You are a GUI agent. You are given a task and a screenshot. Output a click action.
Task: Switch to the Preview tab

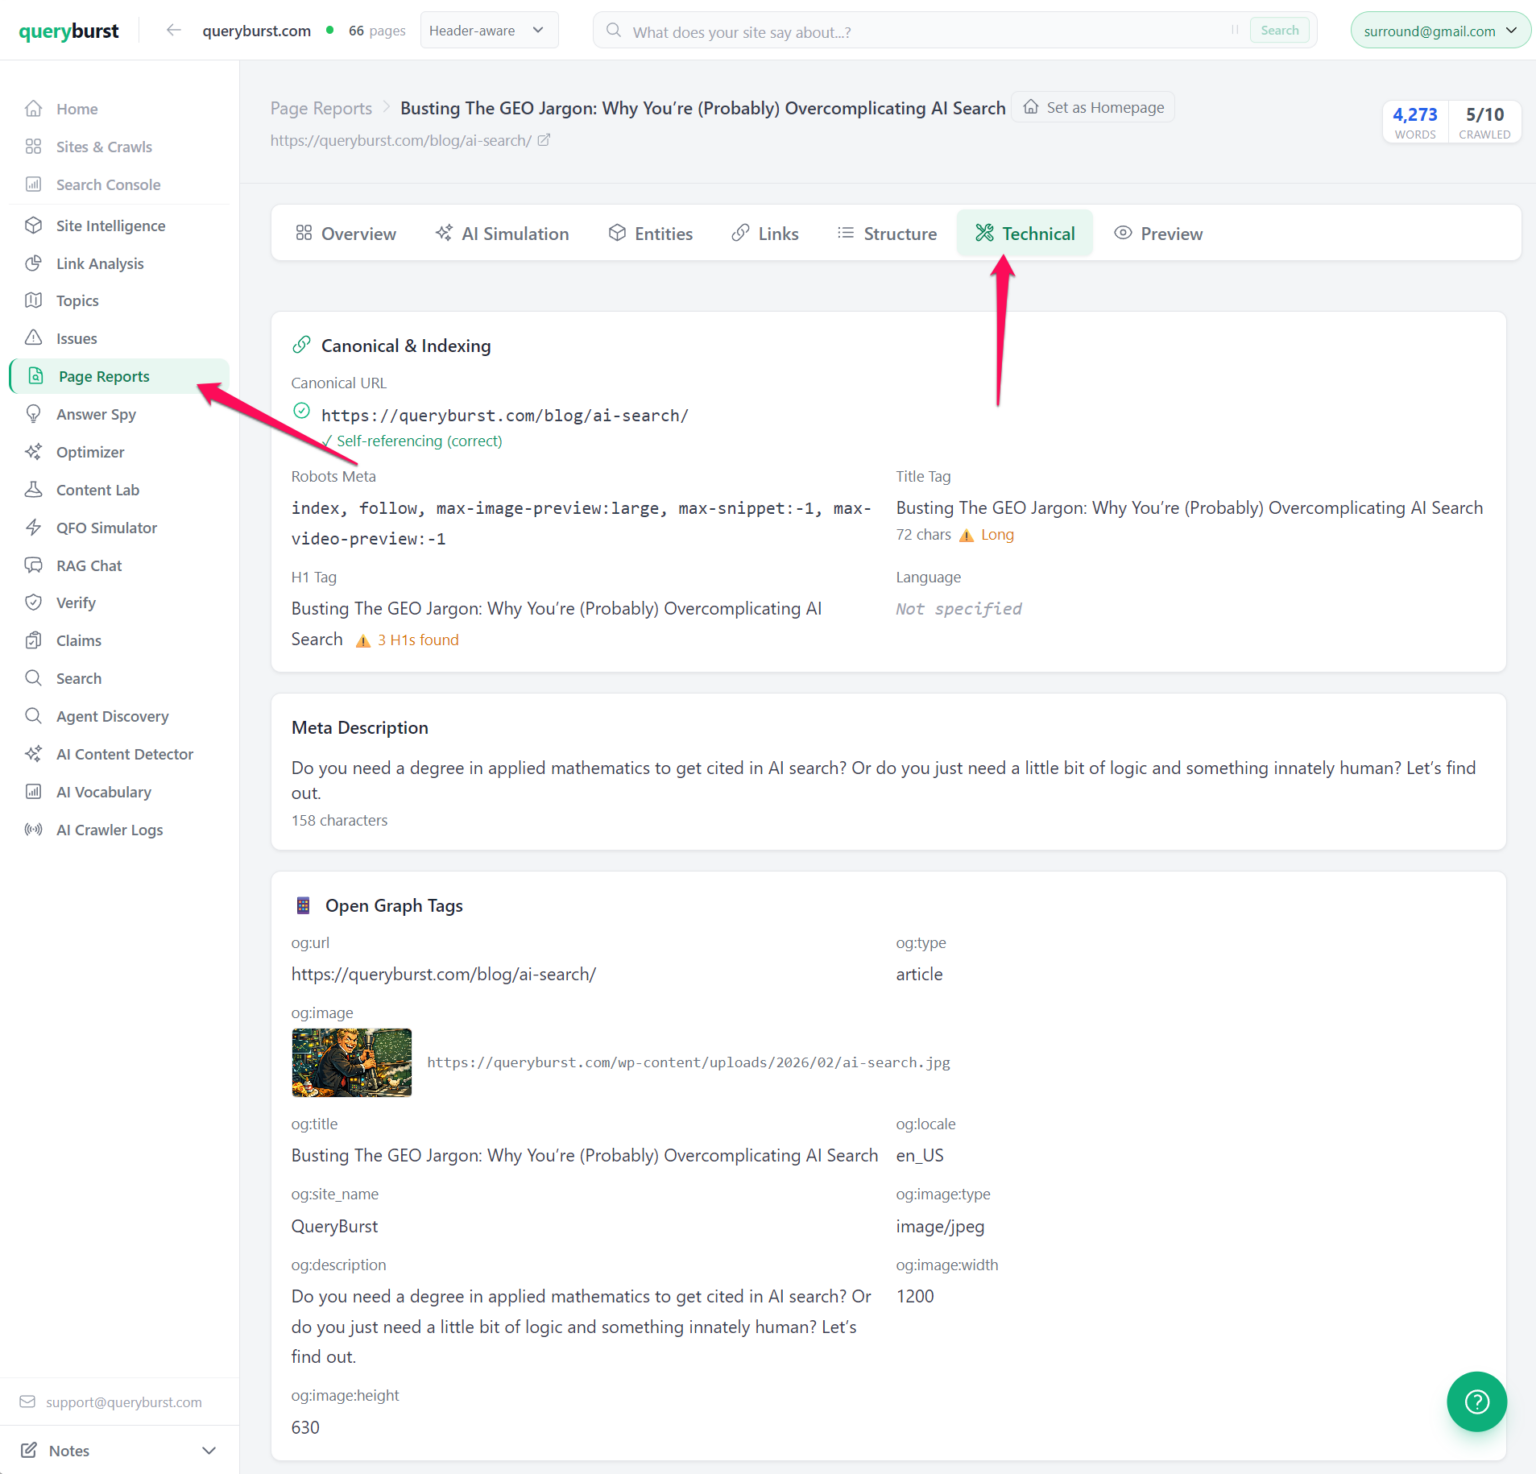click(1158, 234)
